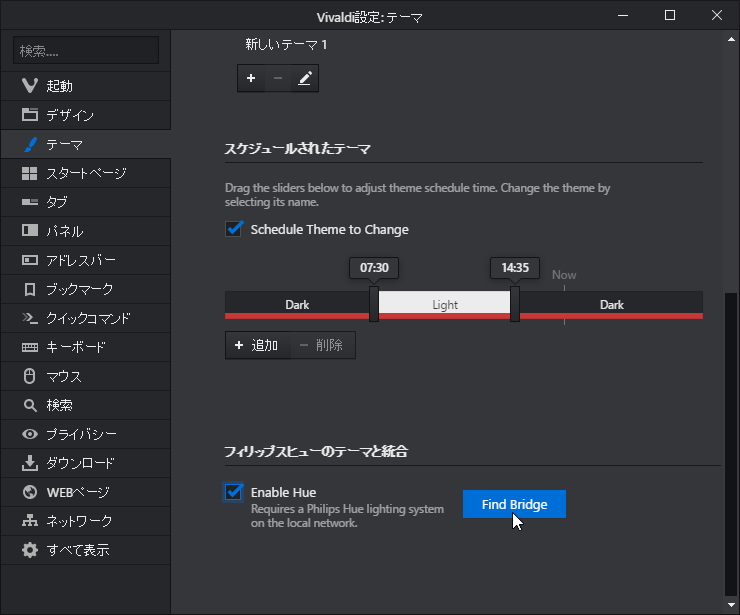Click the Vivaldi 起動 icon in sidebar

[30, 85]
